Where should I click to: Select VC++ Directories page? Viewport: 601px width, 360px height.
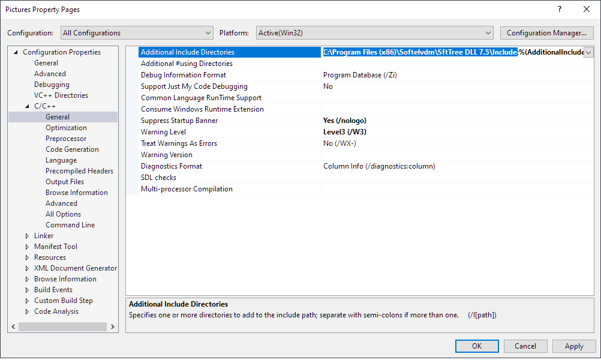(61, 95)
